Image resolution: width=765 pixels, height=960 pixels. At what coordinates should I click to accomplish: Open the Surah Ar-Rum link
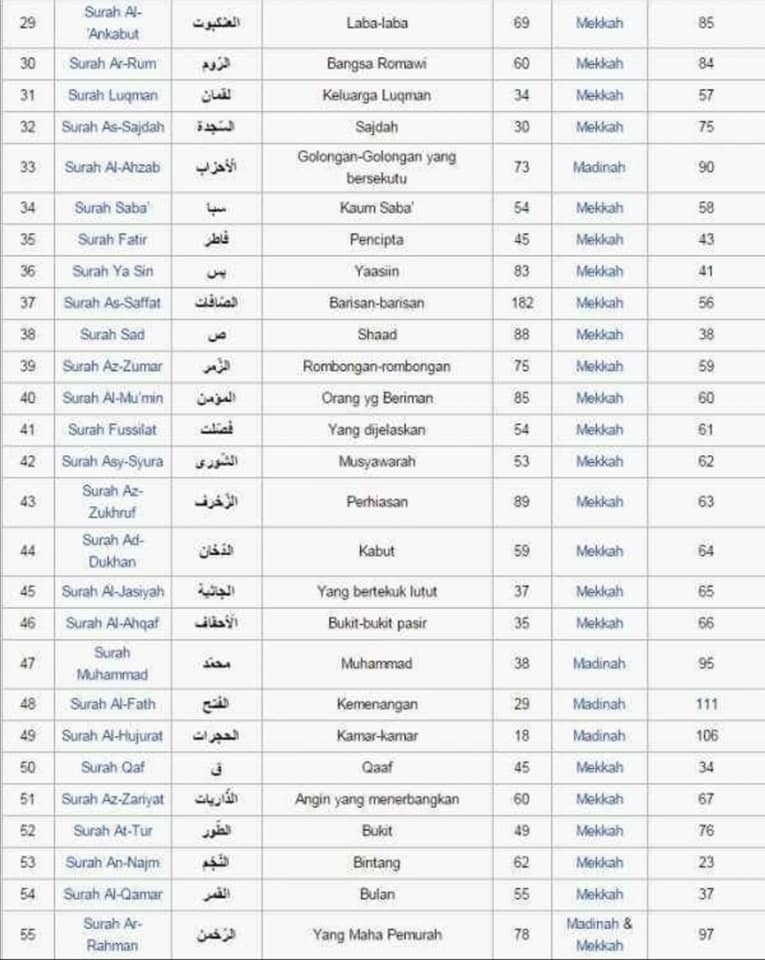click(113, 64)
